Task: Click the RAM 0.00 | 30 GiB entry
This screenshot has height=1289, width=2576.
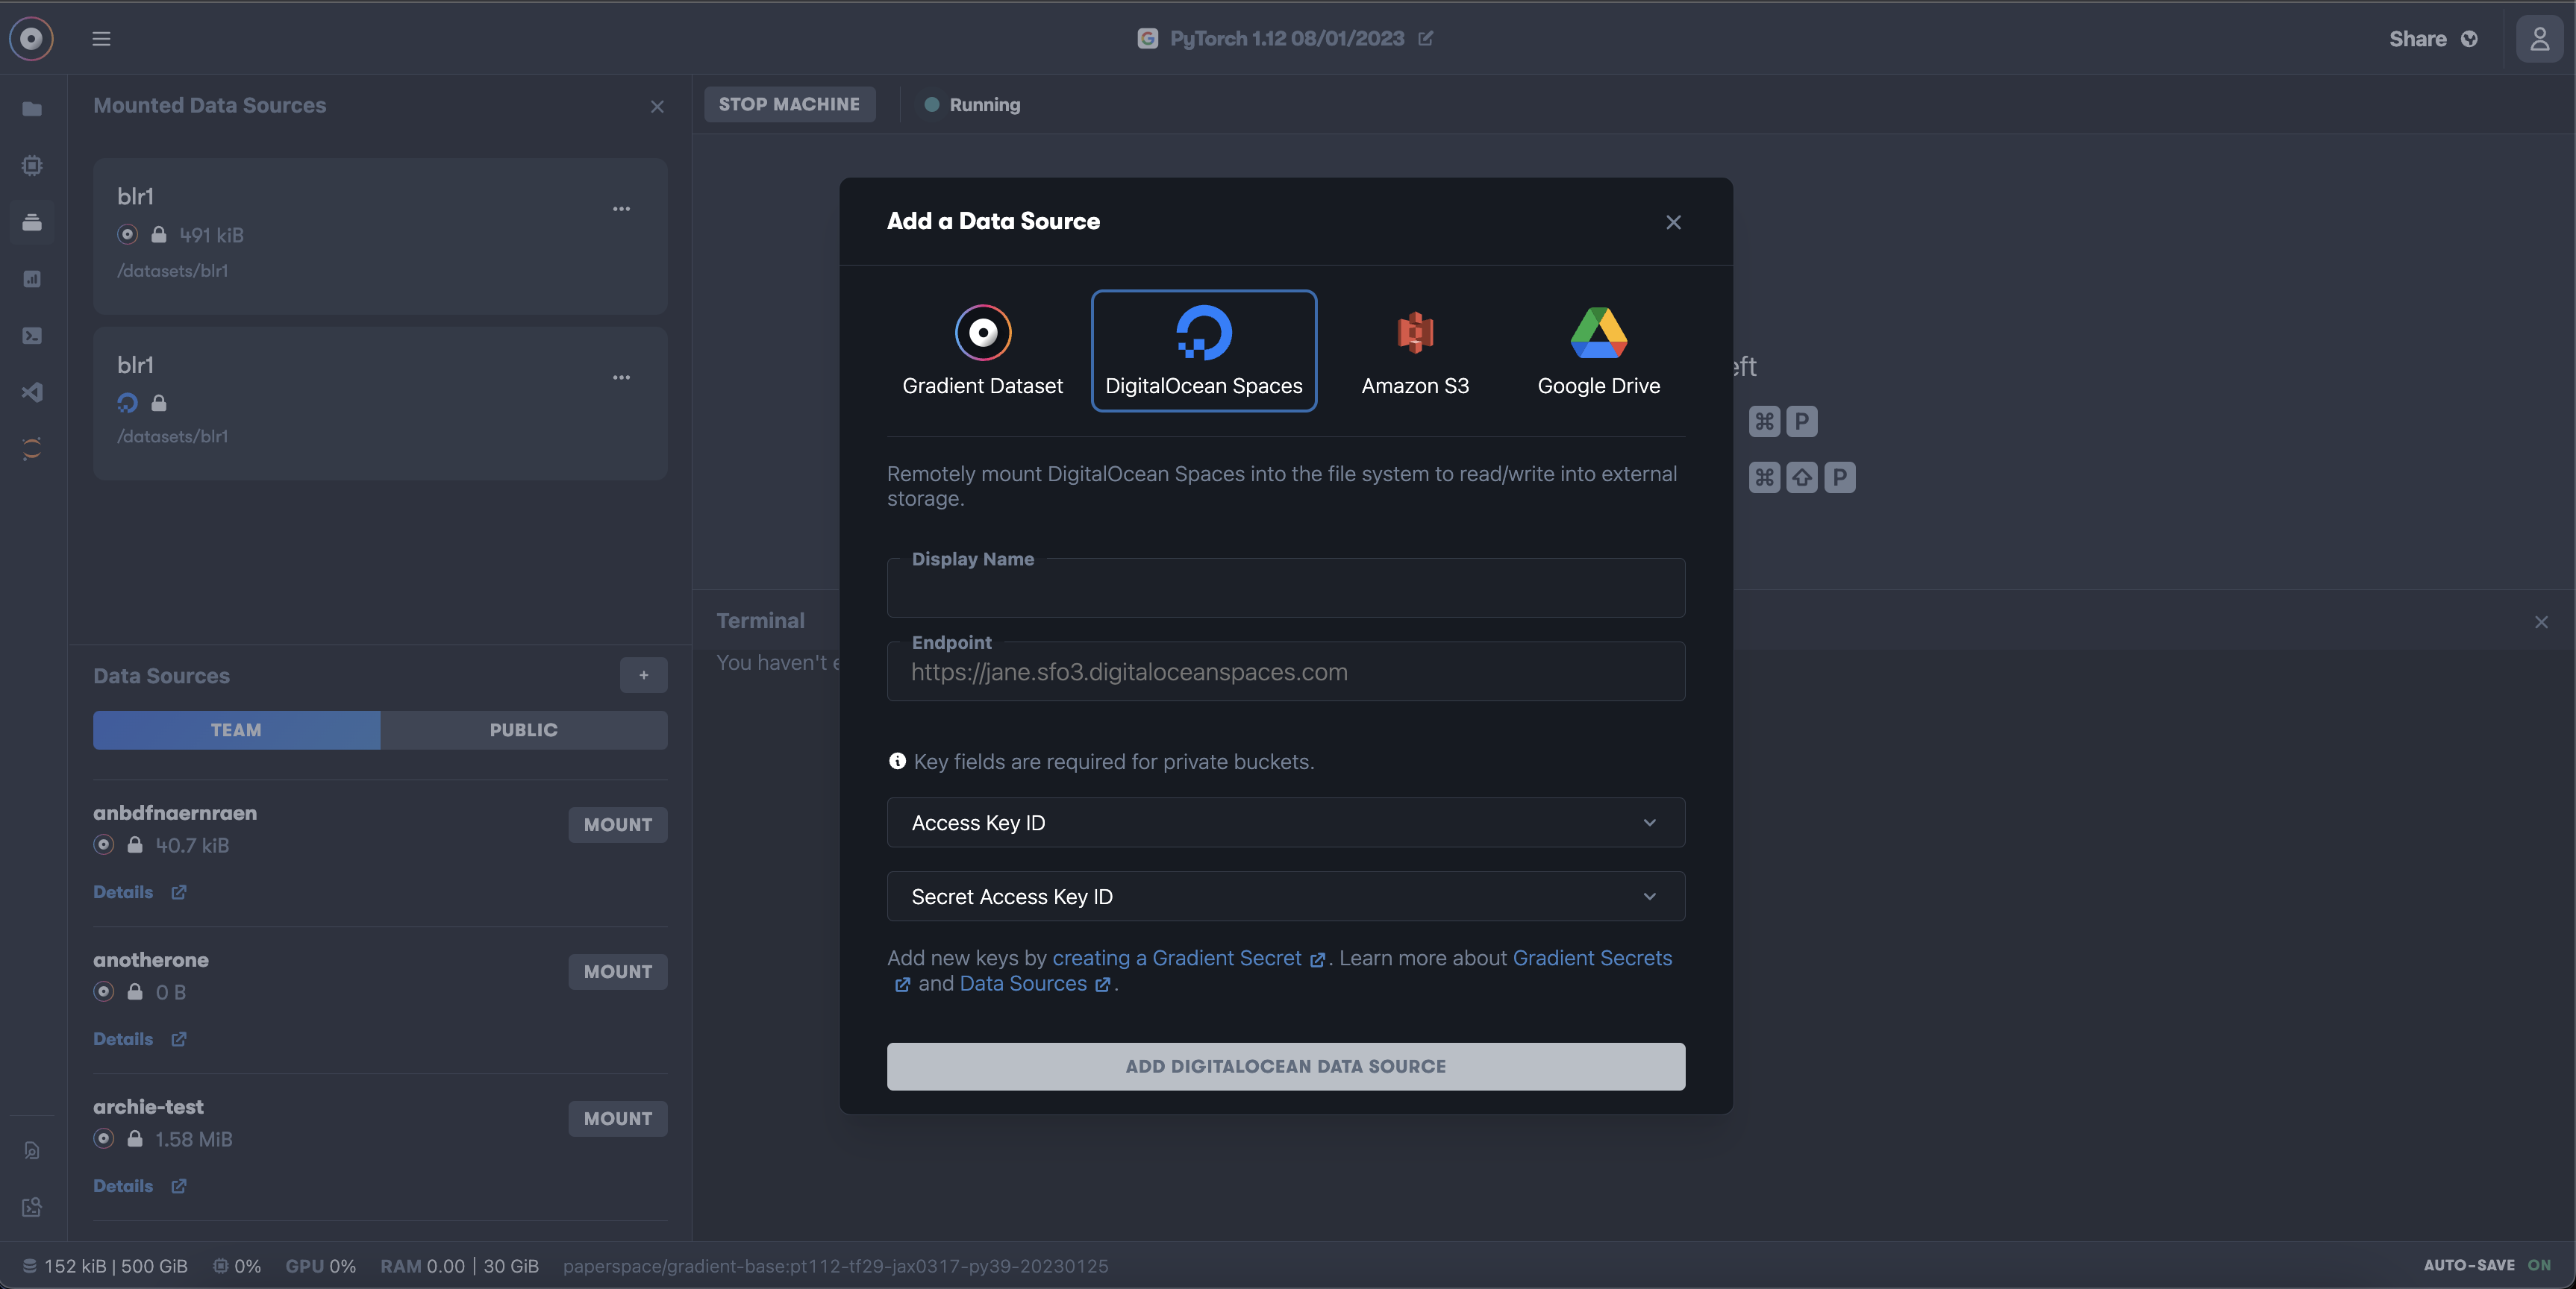Action: click(459, 1266)
